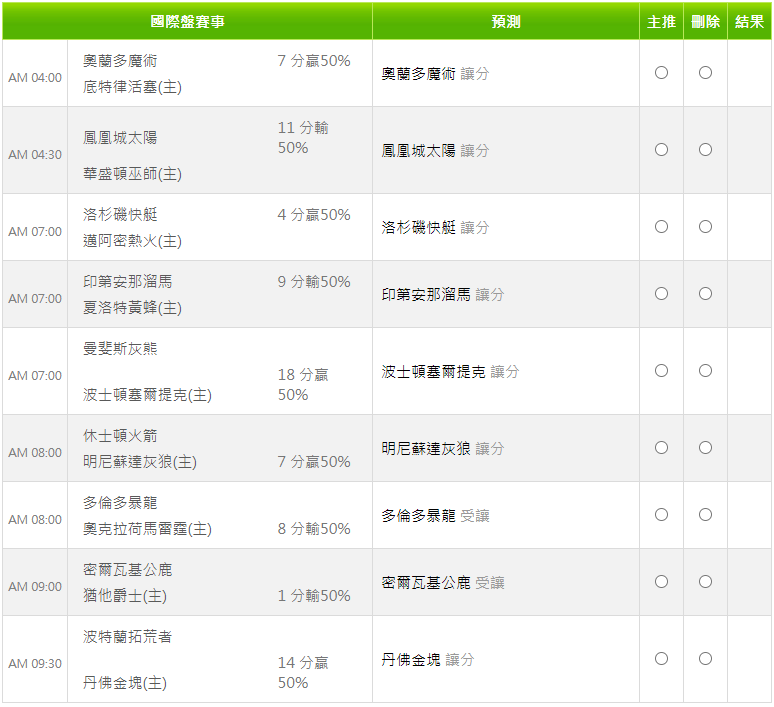Select 刪除 radio for 多倫多暴龍 row
774x707 pixels.
click(705, 515)
